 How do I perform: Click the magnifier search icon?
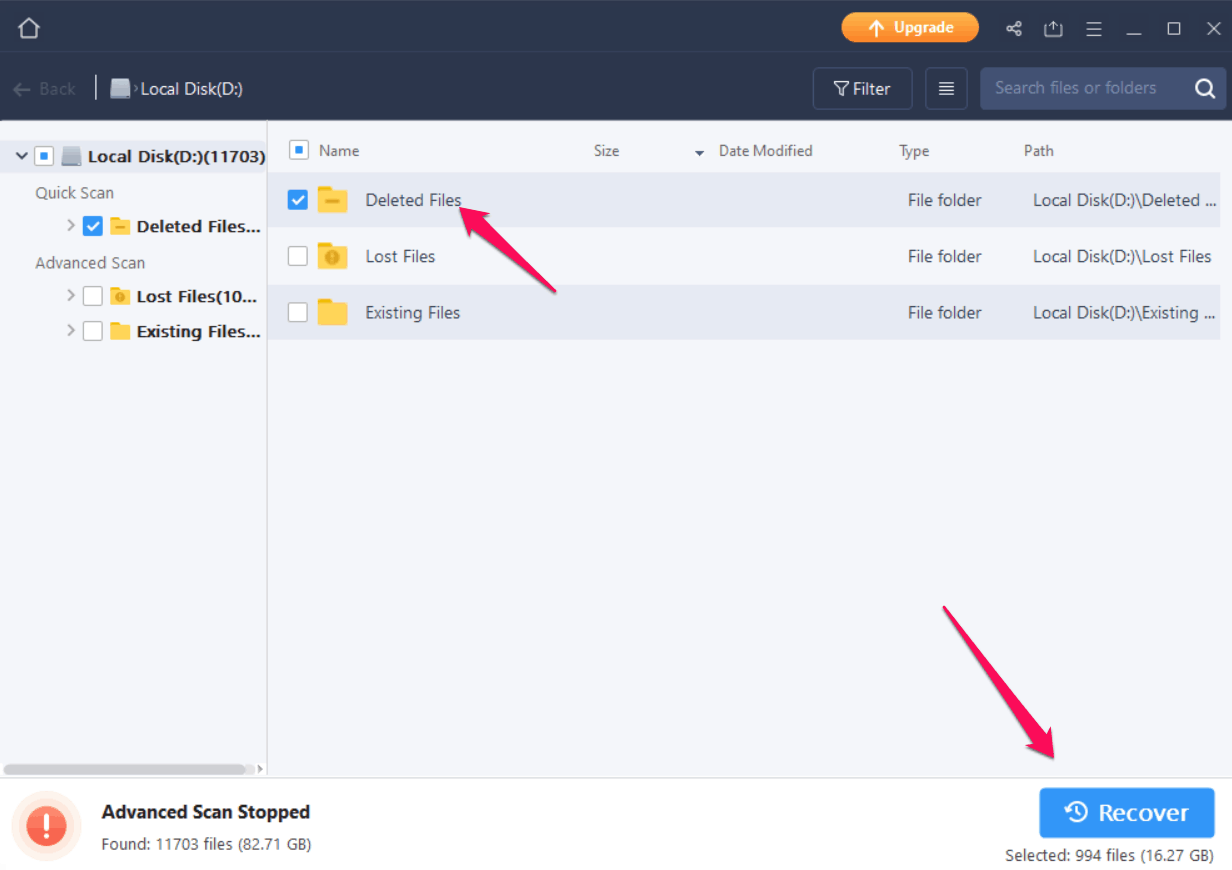pos(1205,89)
